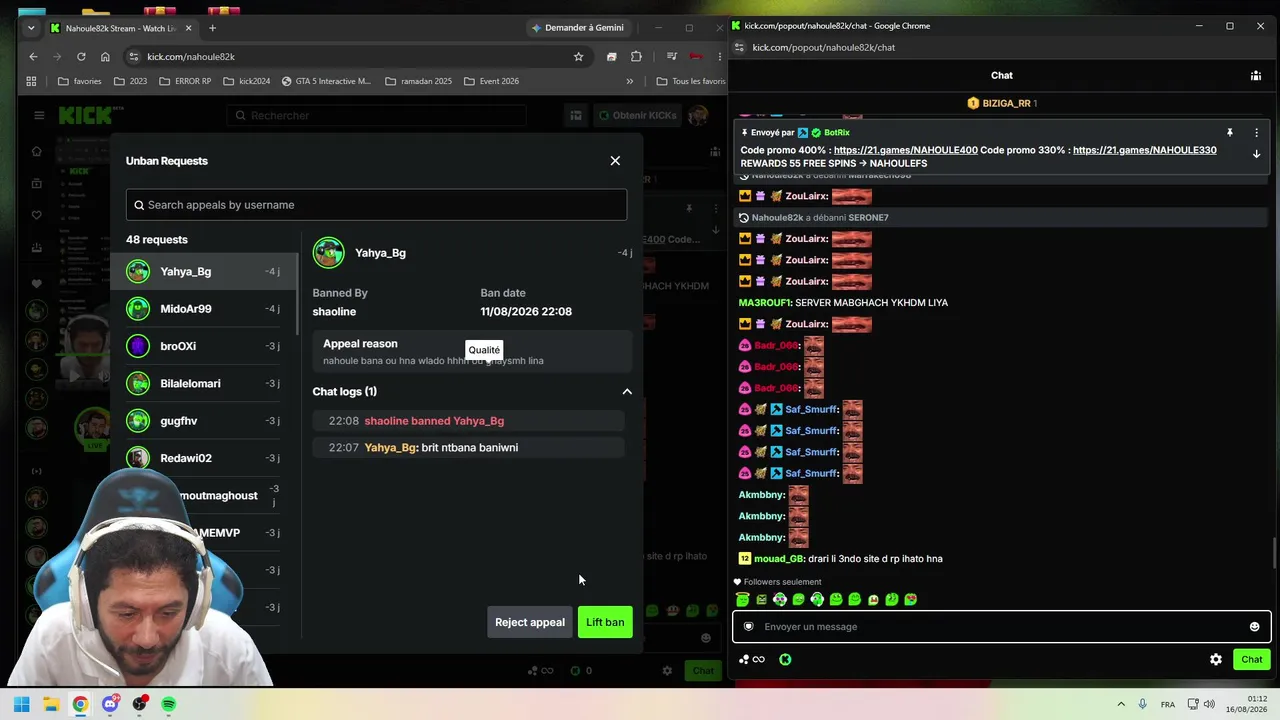Select Yahya_Bg in the appeals list
Viewport: 1280px width, 720px height.
click(x=204, y=272)
